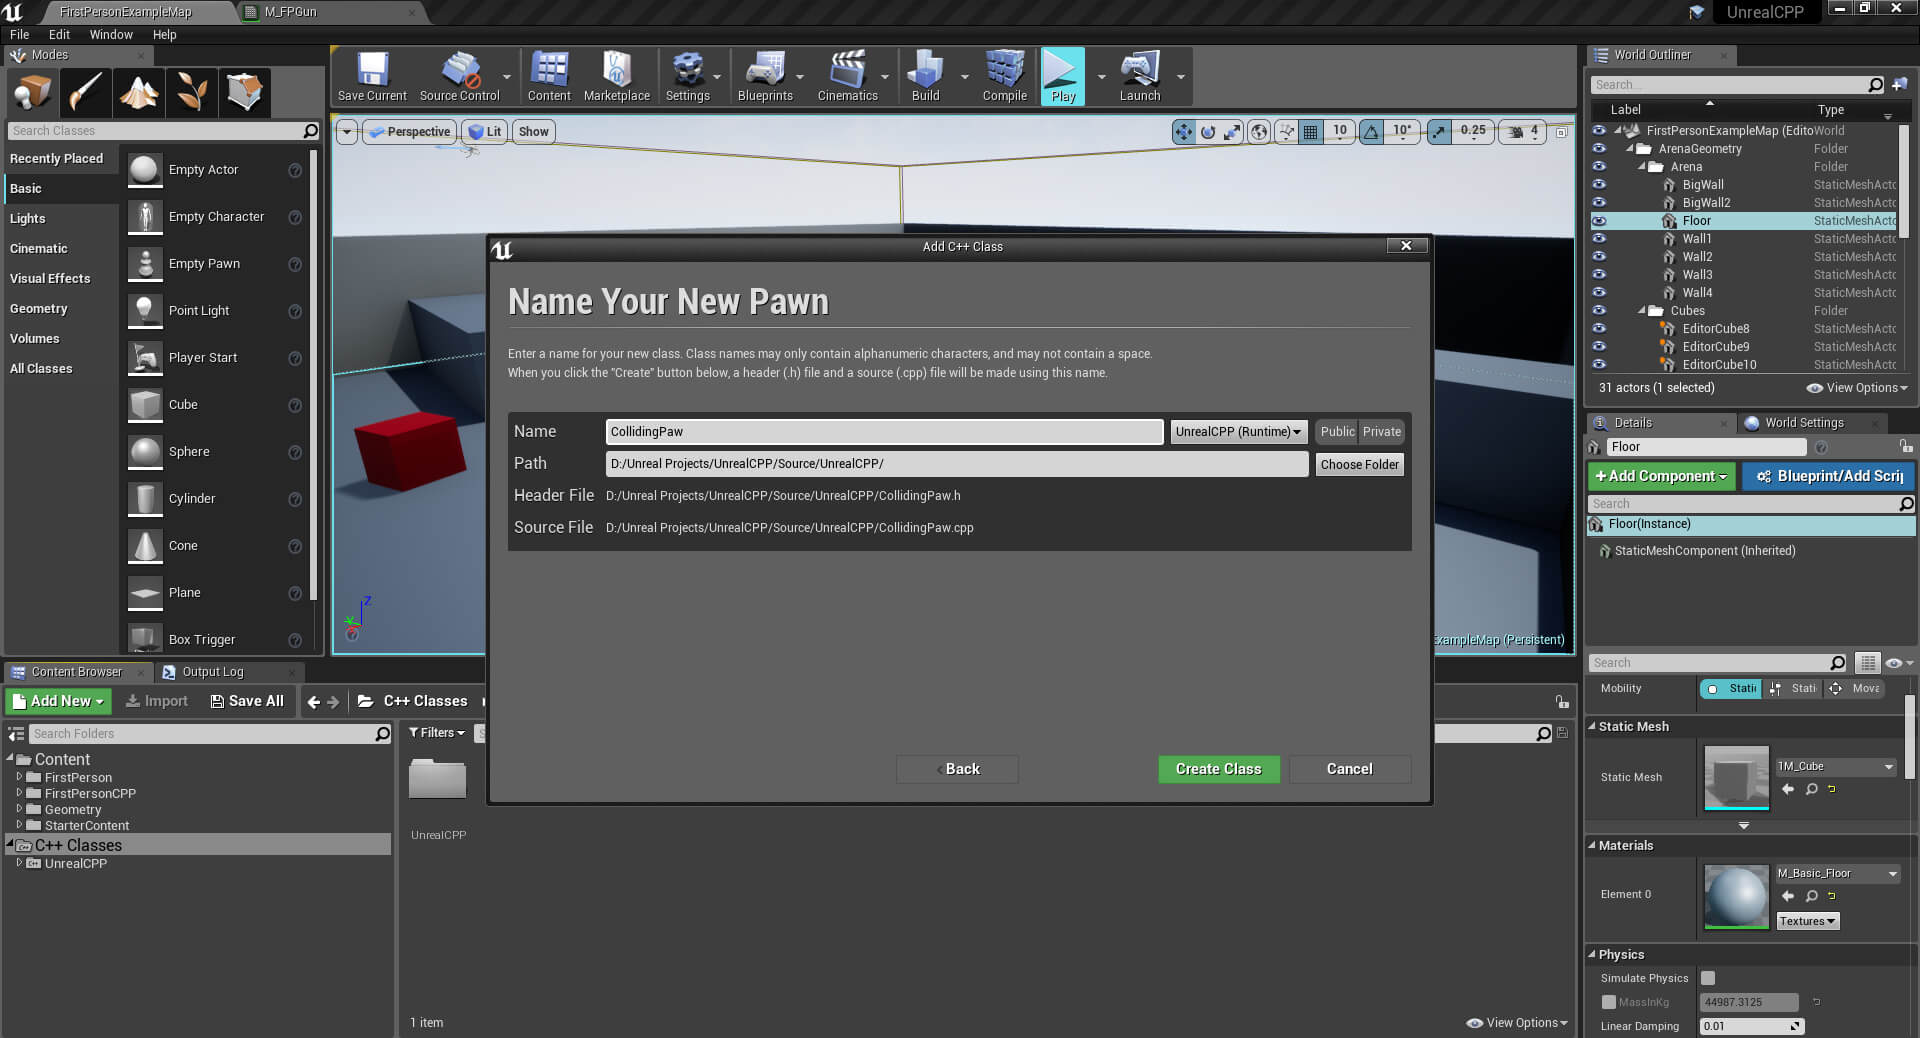
Task: Open UnrealCPP (Runtime) module dropdown
Action: click(1238, 432)
